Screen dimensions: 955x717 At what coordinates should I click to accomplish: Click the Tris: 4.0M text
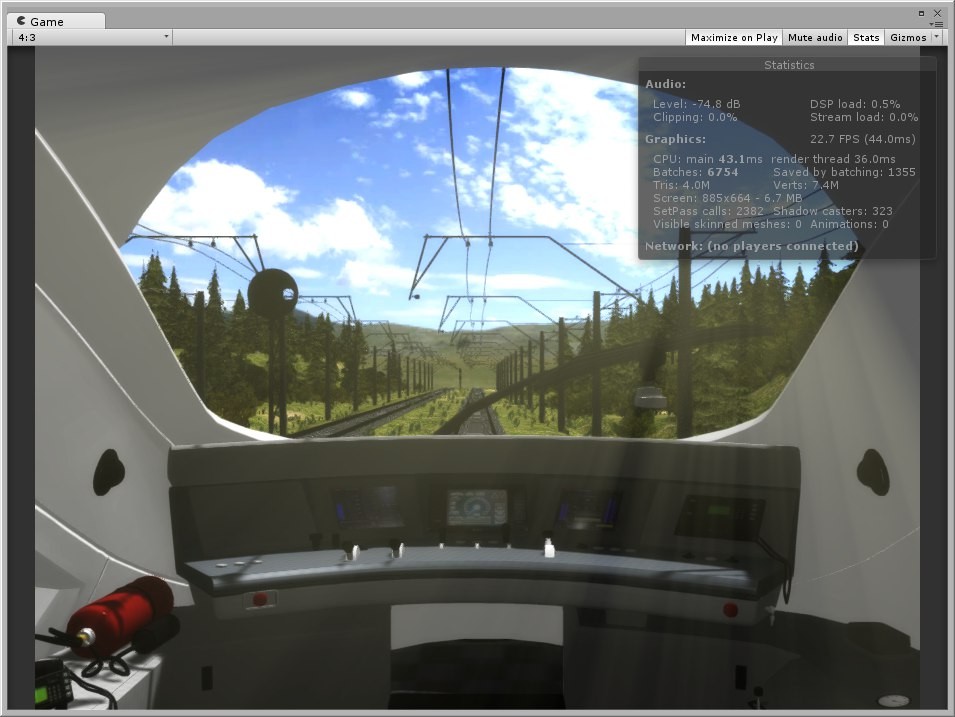click(681, 185)
